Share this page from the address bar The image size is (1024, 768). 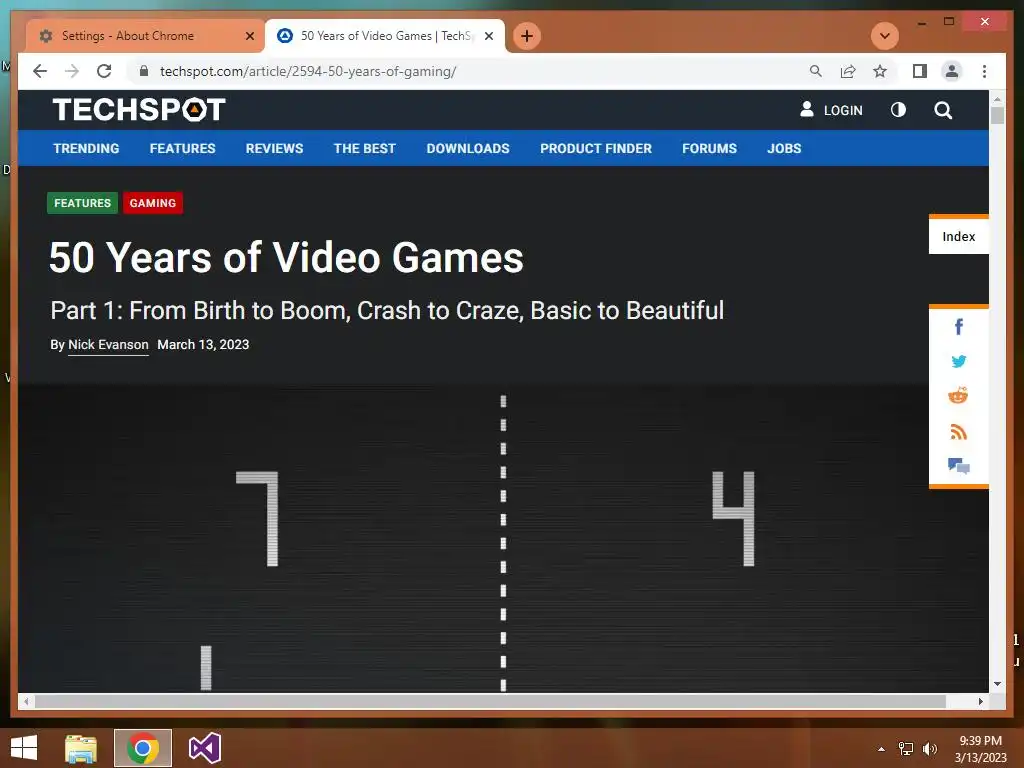pyautogui.click(x=848, y=71)
